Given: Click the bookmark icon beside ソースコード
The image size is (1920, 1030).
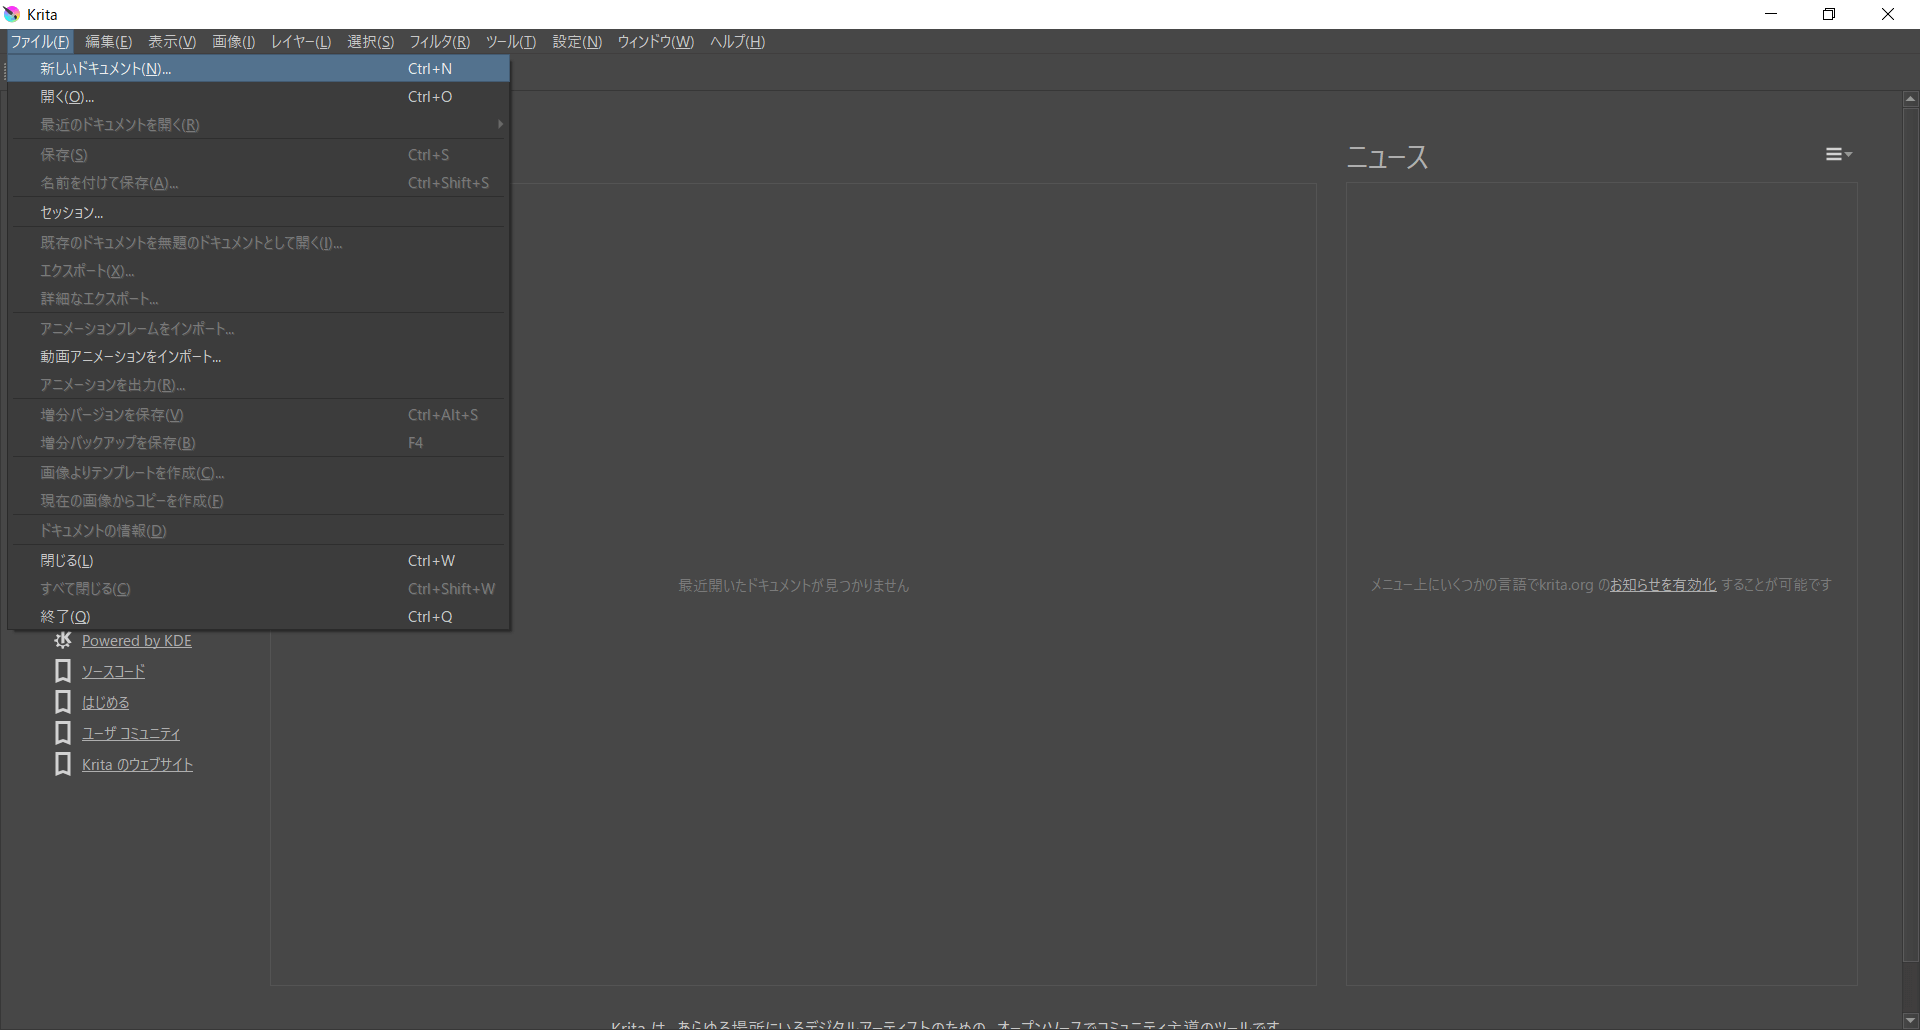Looking at the screenshot, I should point(63,671).
